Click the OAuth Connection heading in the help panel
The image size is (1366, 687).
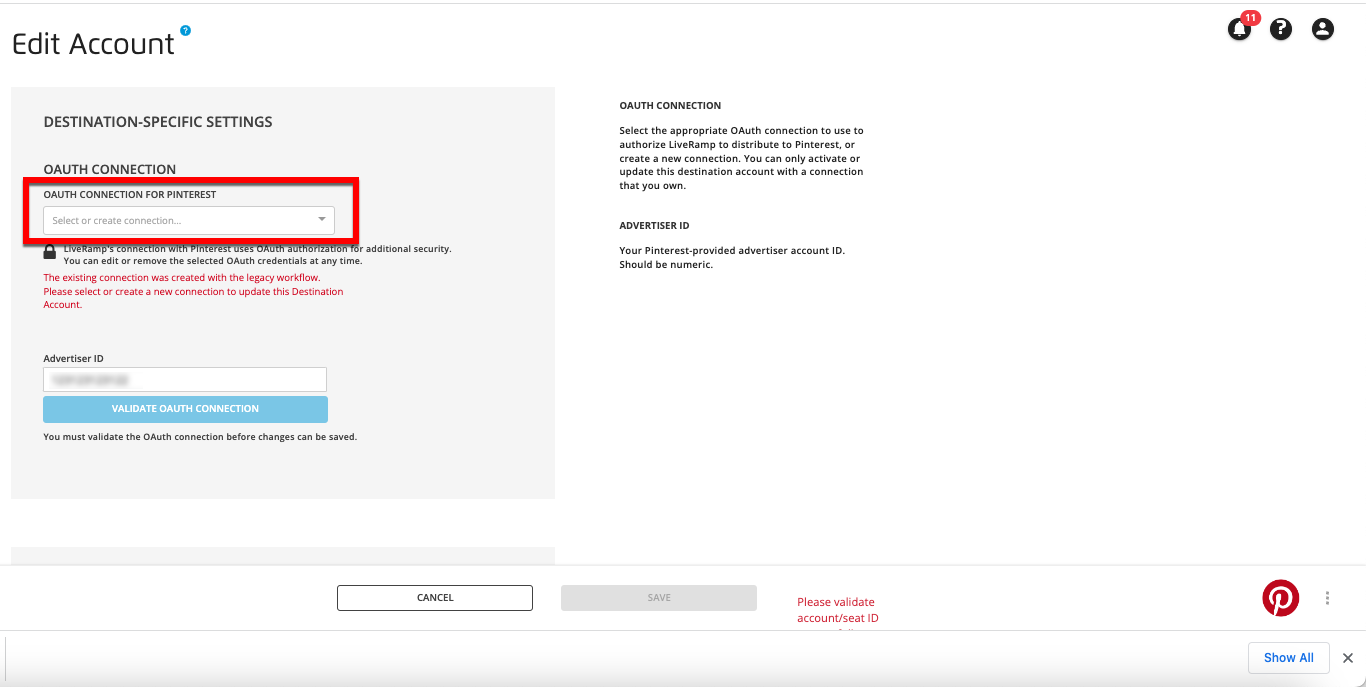670,106
